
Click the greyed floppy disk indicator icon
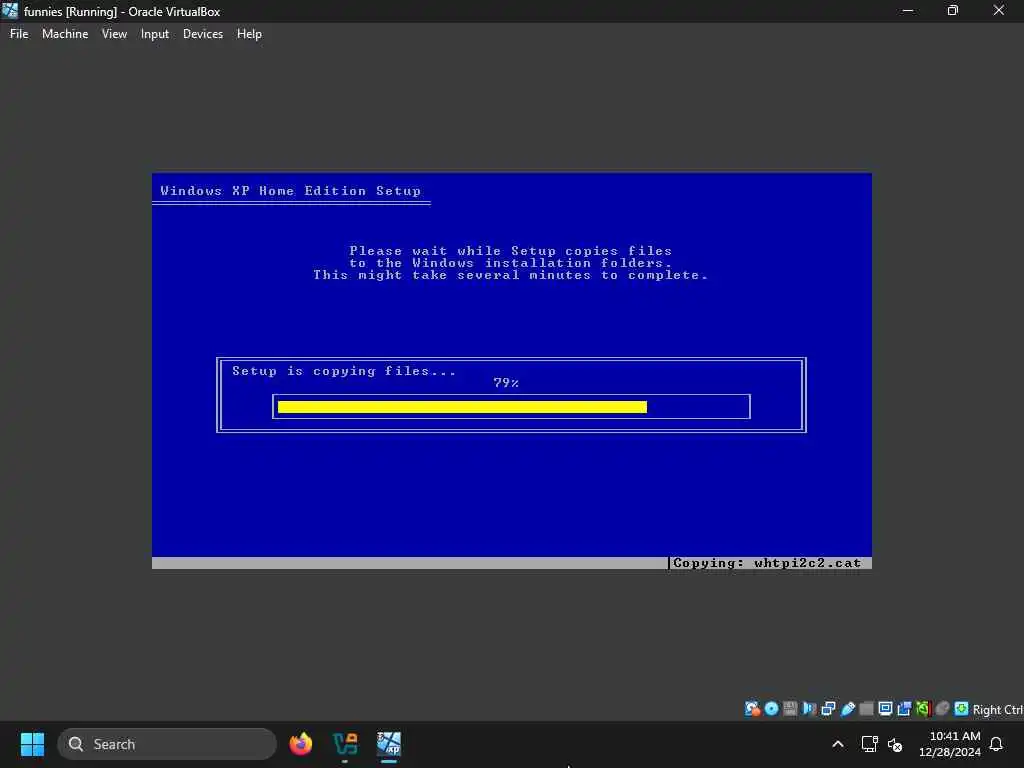click(790, 709)
